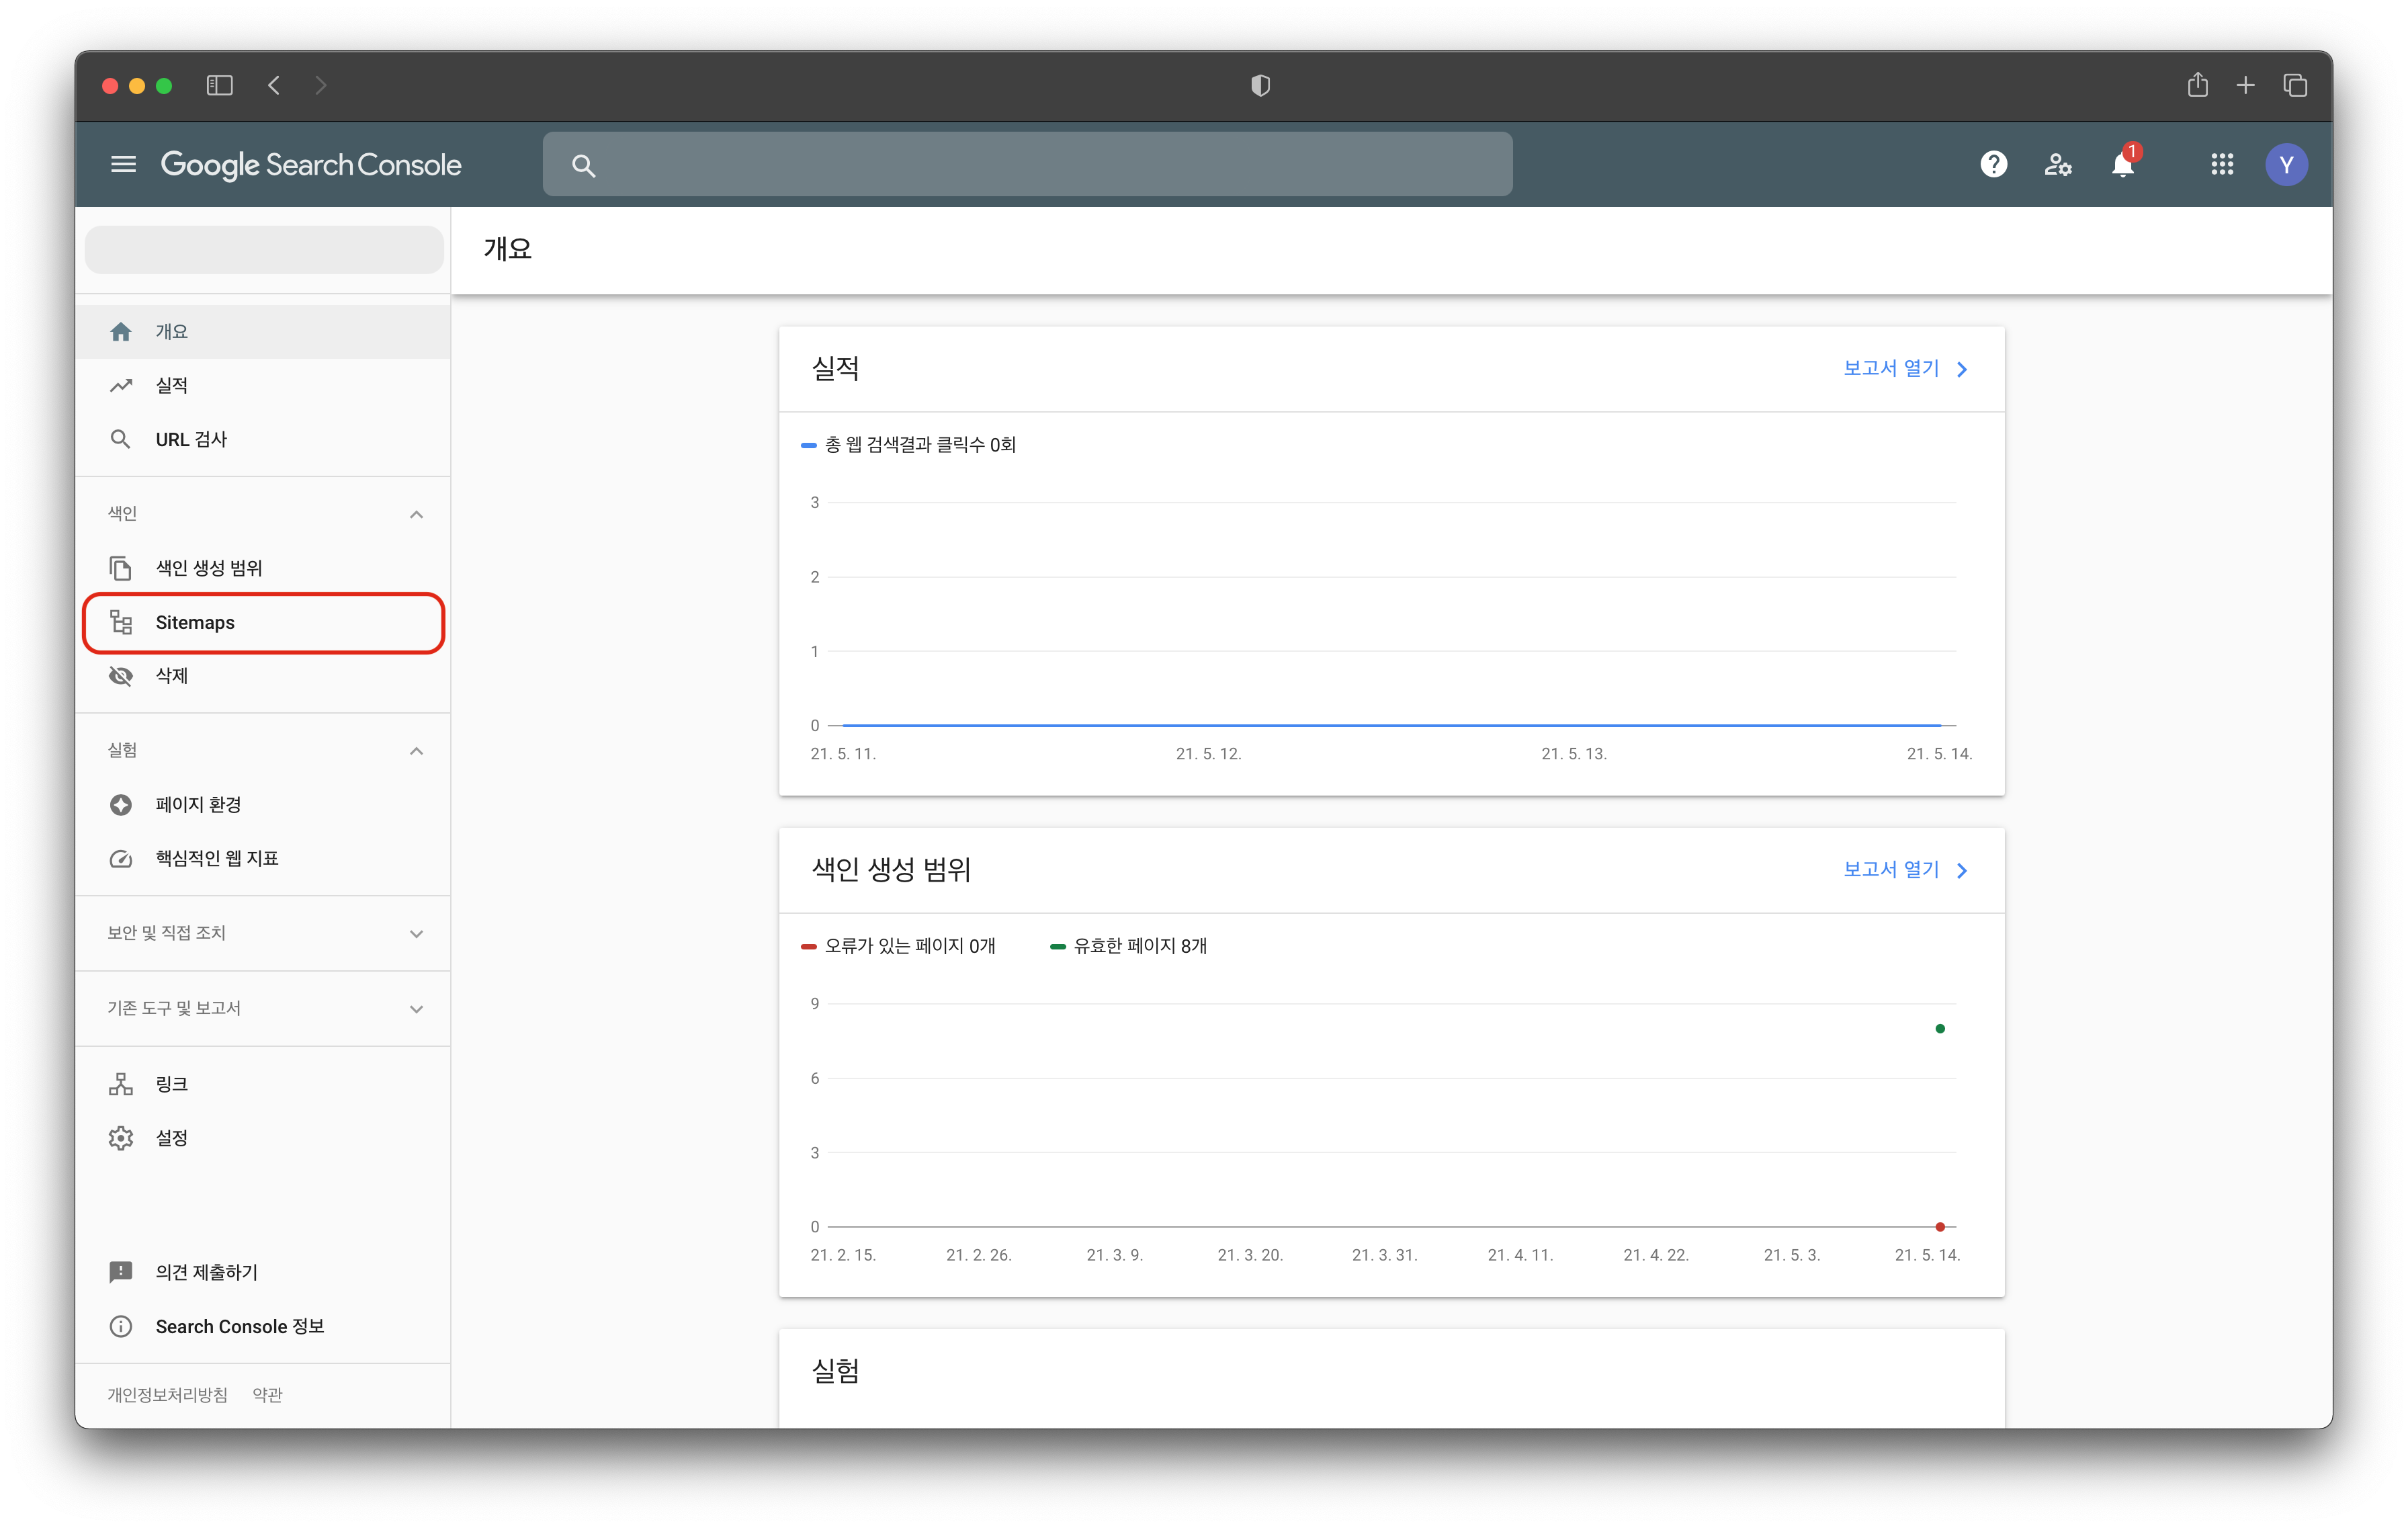Collapse the 색인 section
This screenshot has width=2408, height=1528.
pos(416,514)
